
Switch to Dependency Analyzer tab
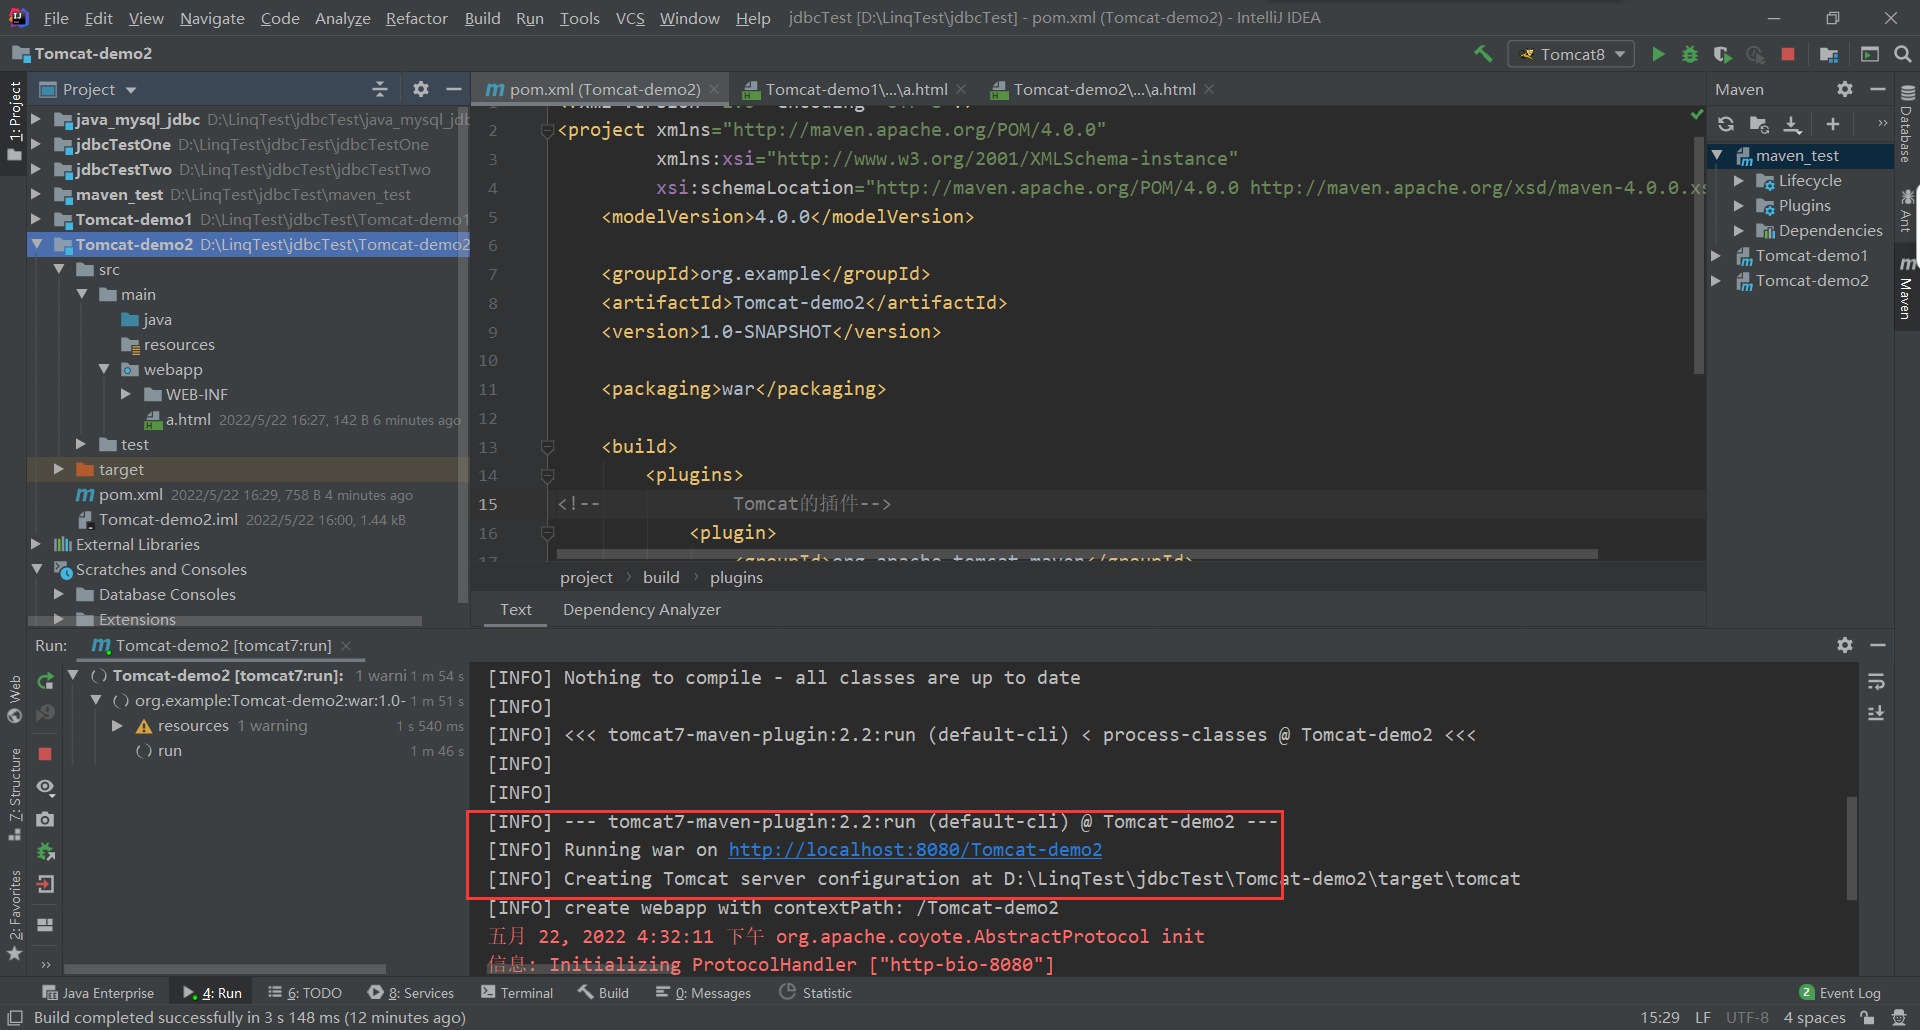point(641,609)
